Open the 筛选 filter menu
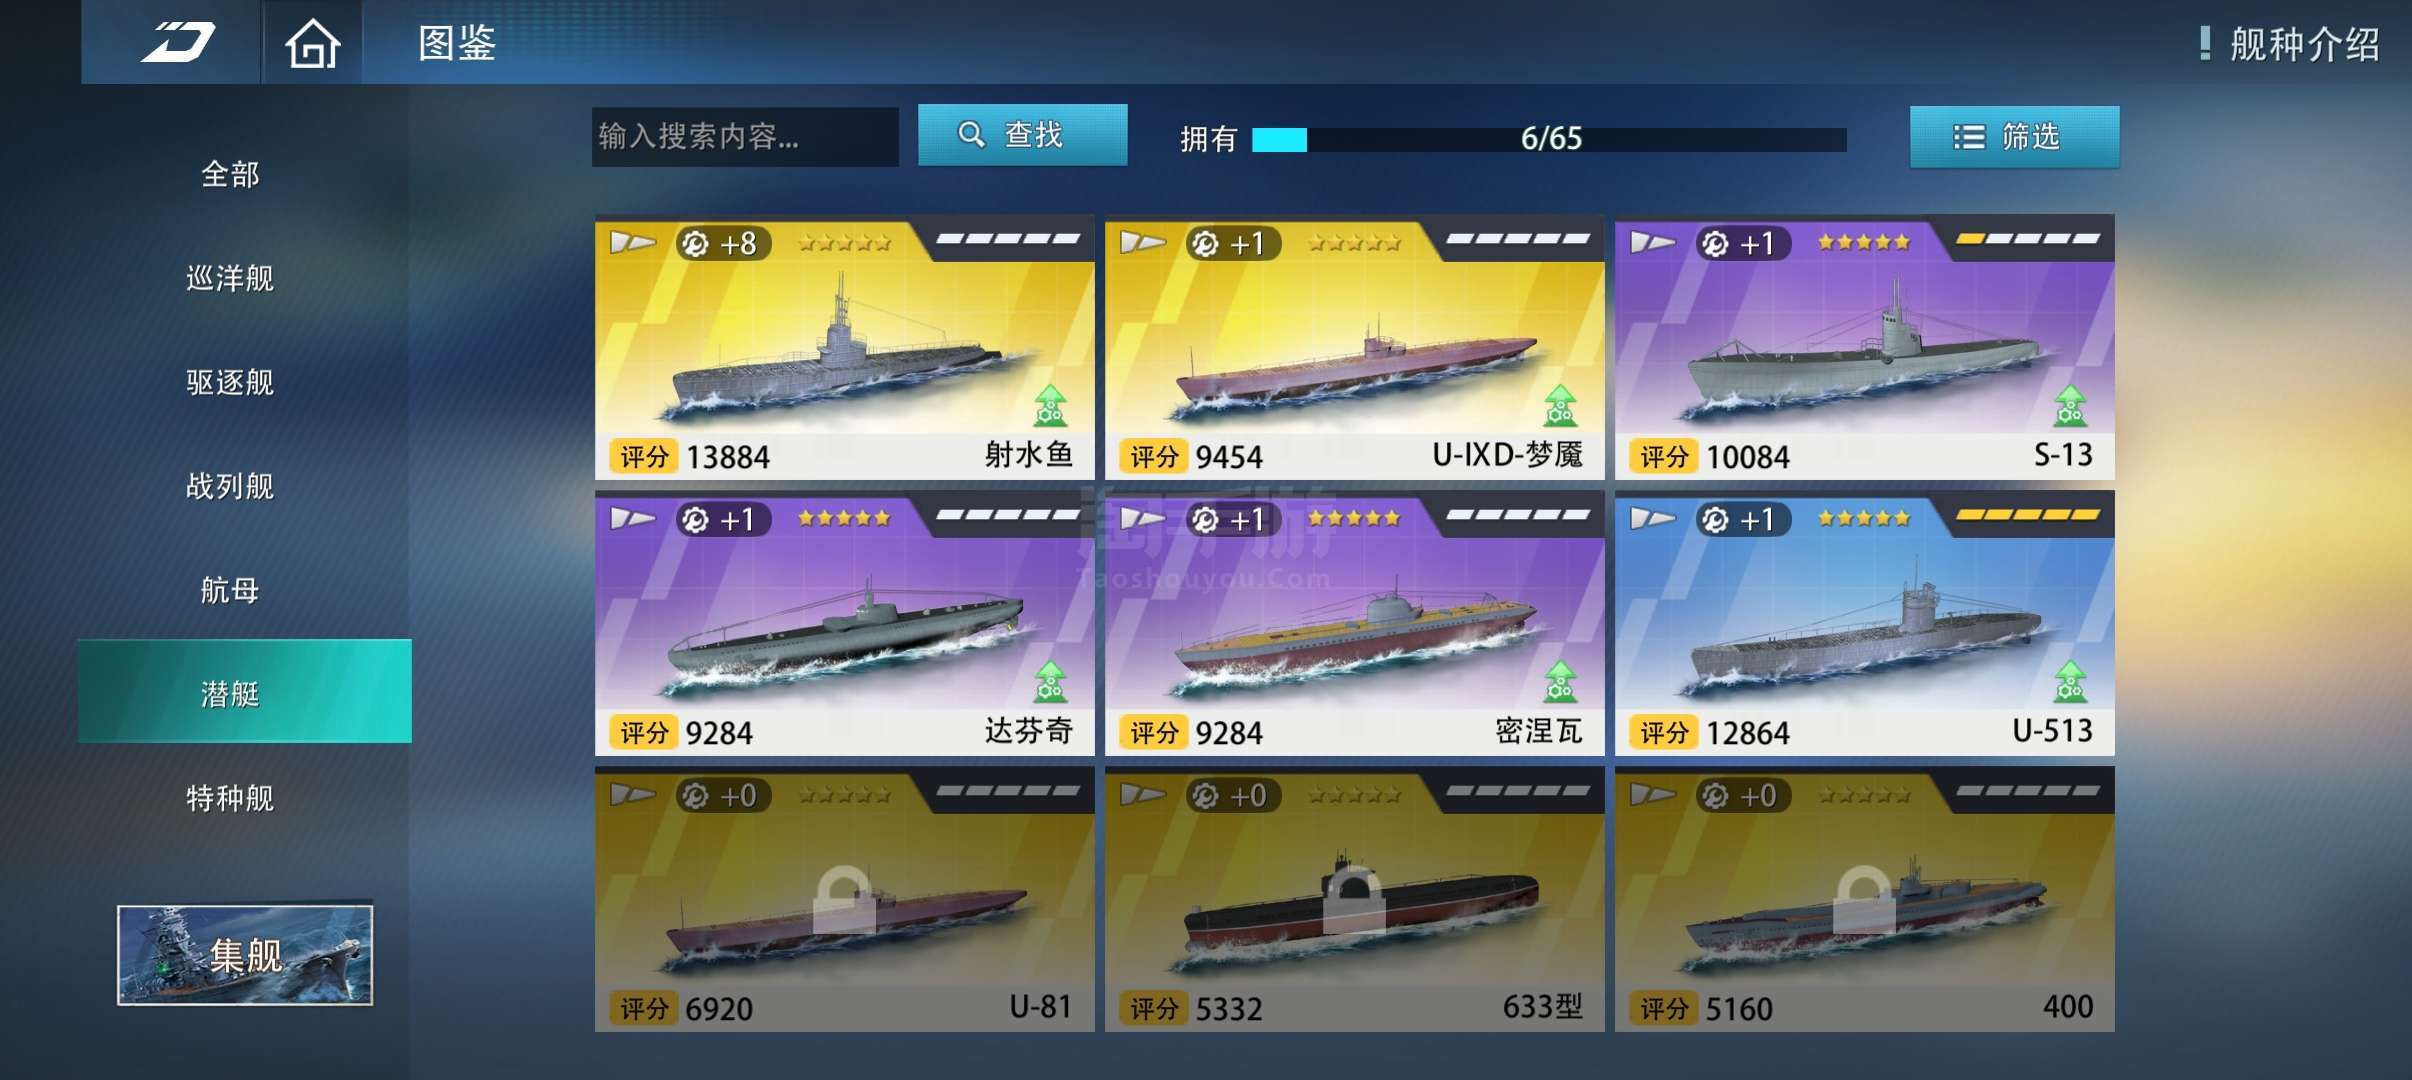The width and height of the screenshot is (2412, 1080). click(2014, 137)
